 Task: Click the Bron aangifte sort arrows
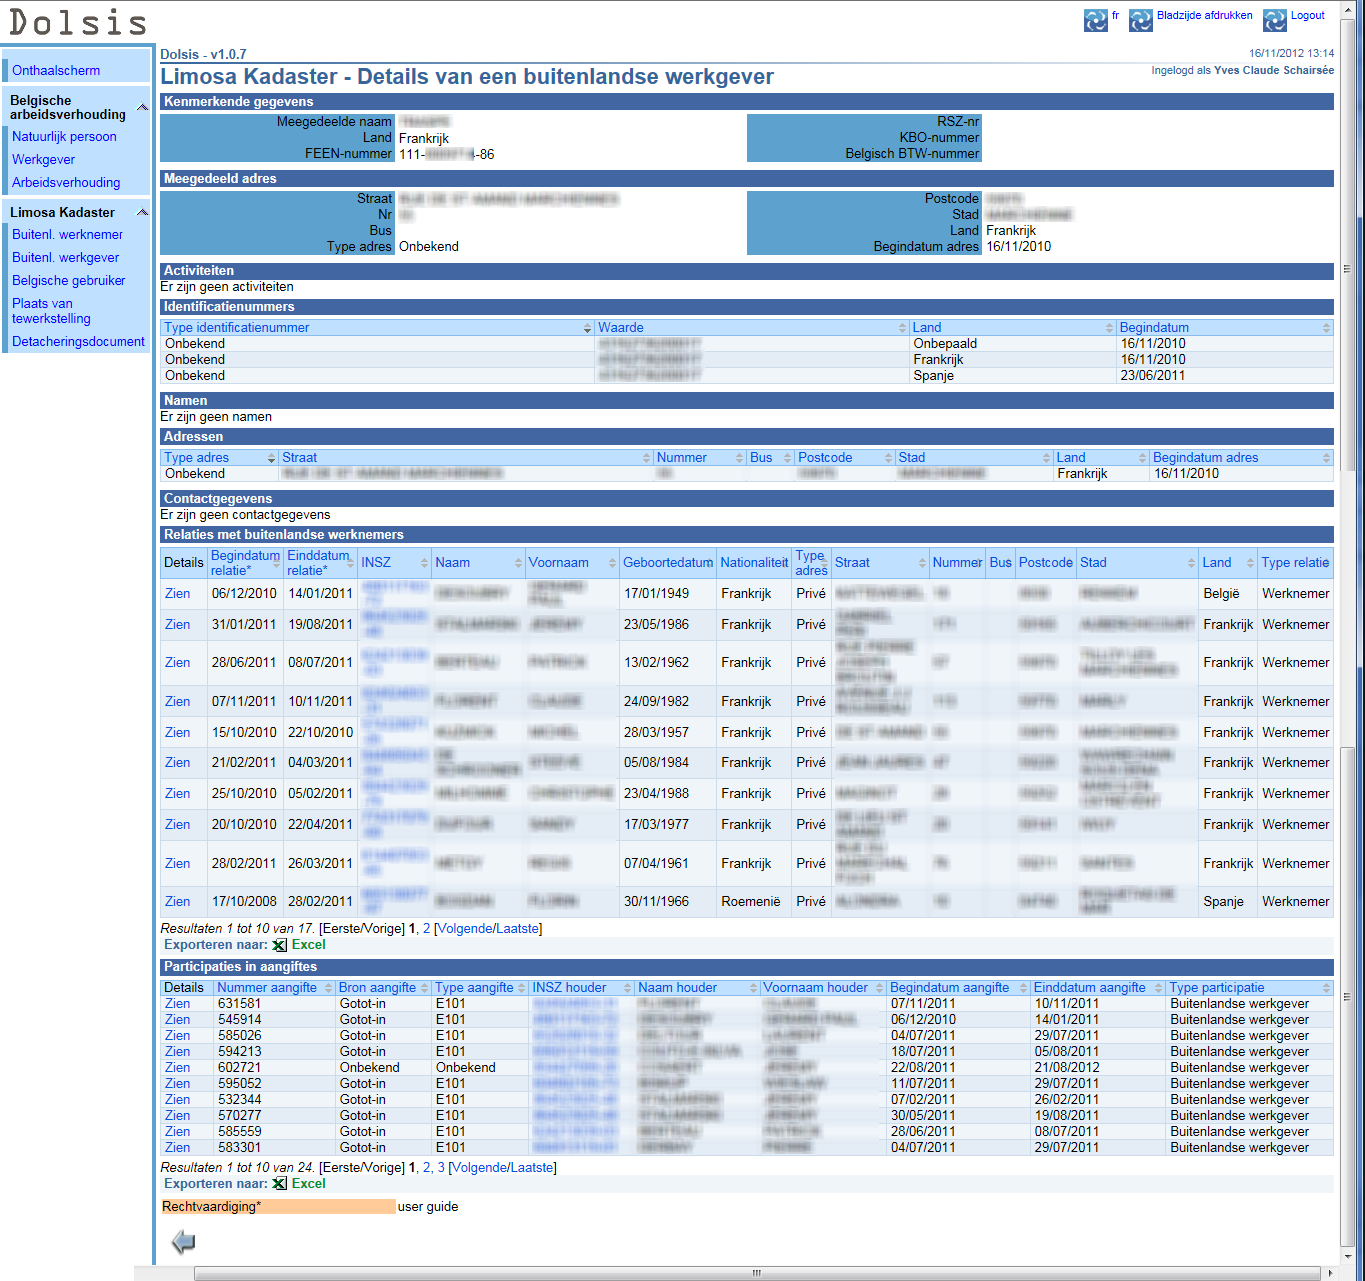[x=425, y=988]
